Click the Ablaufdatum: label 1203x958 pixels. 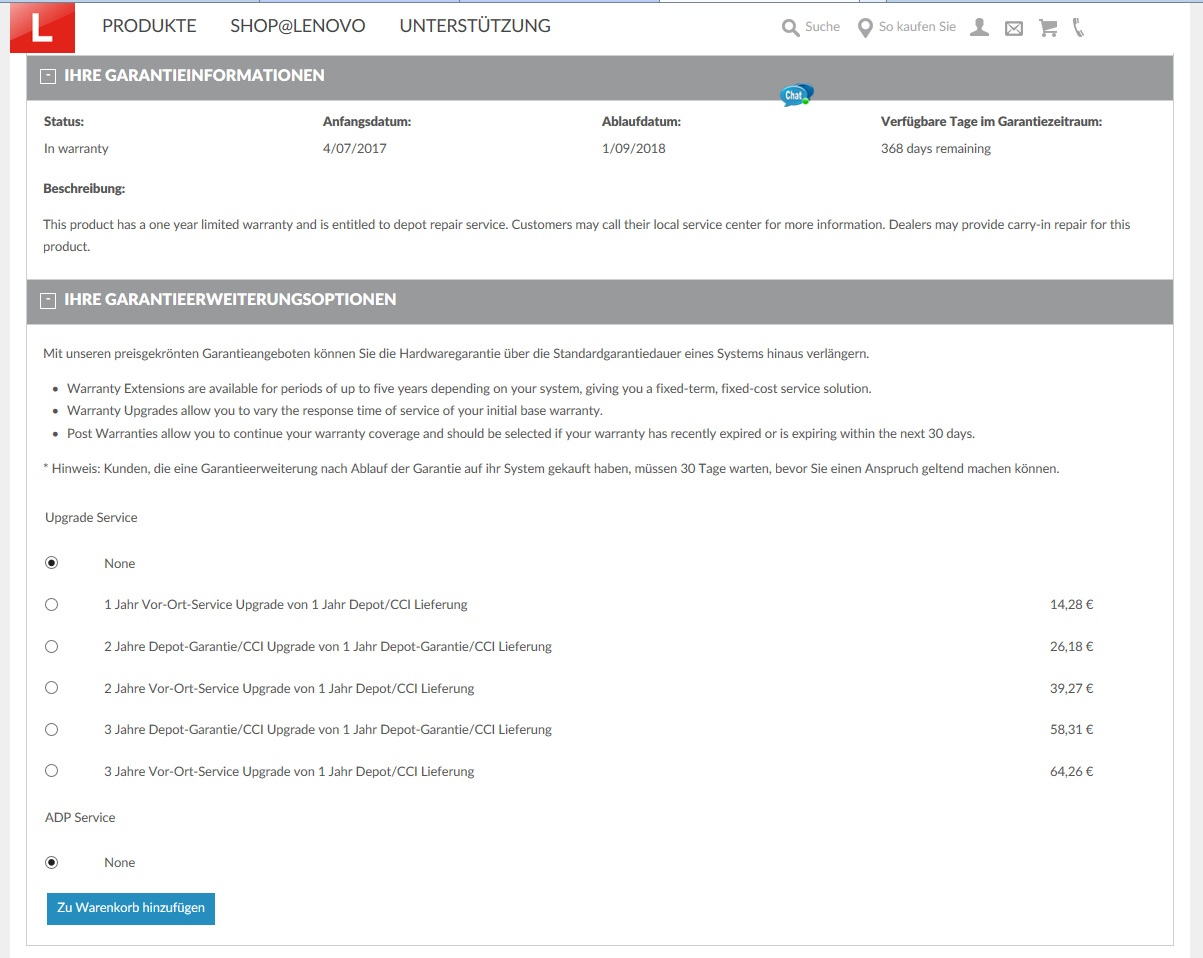tap(641, 122)
